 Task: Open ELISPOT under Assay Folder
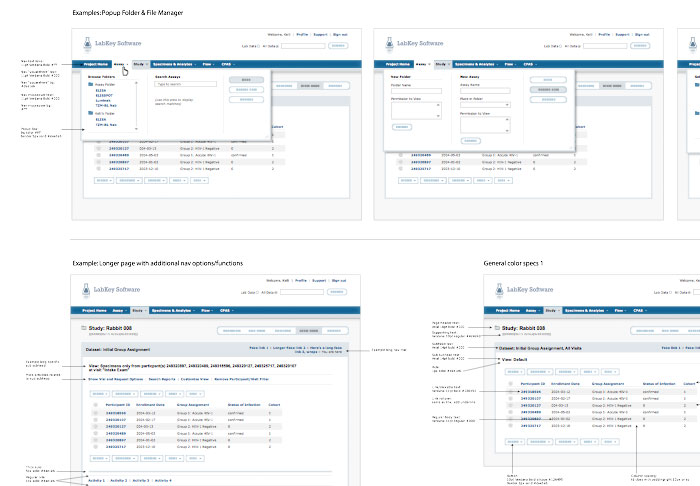[104, 96]
